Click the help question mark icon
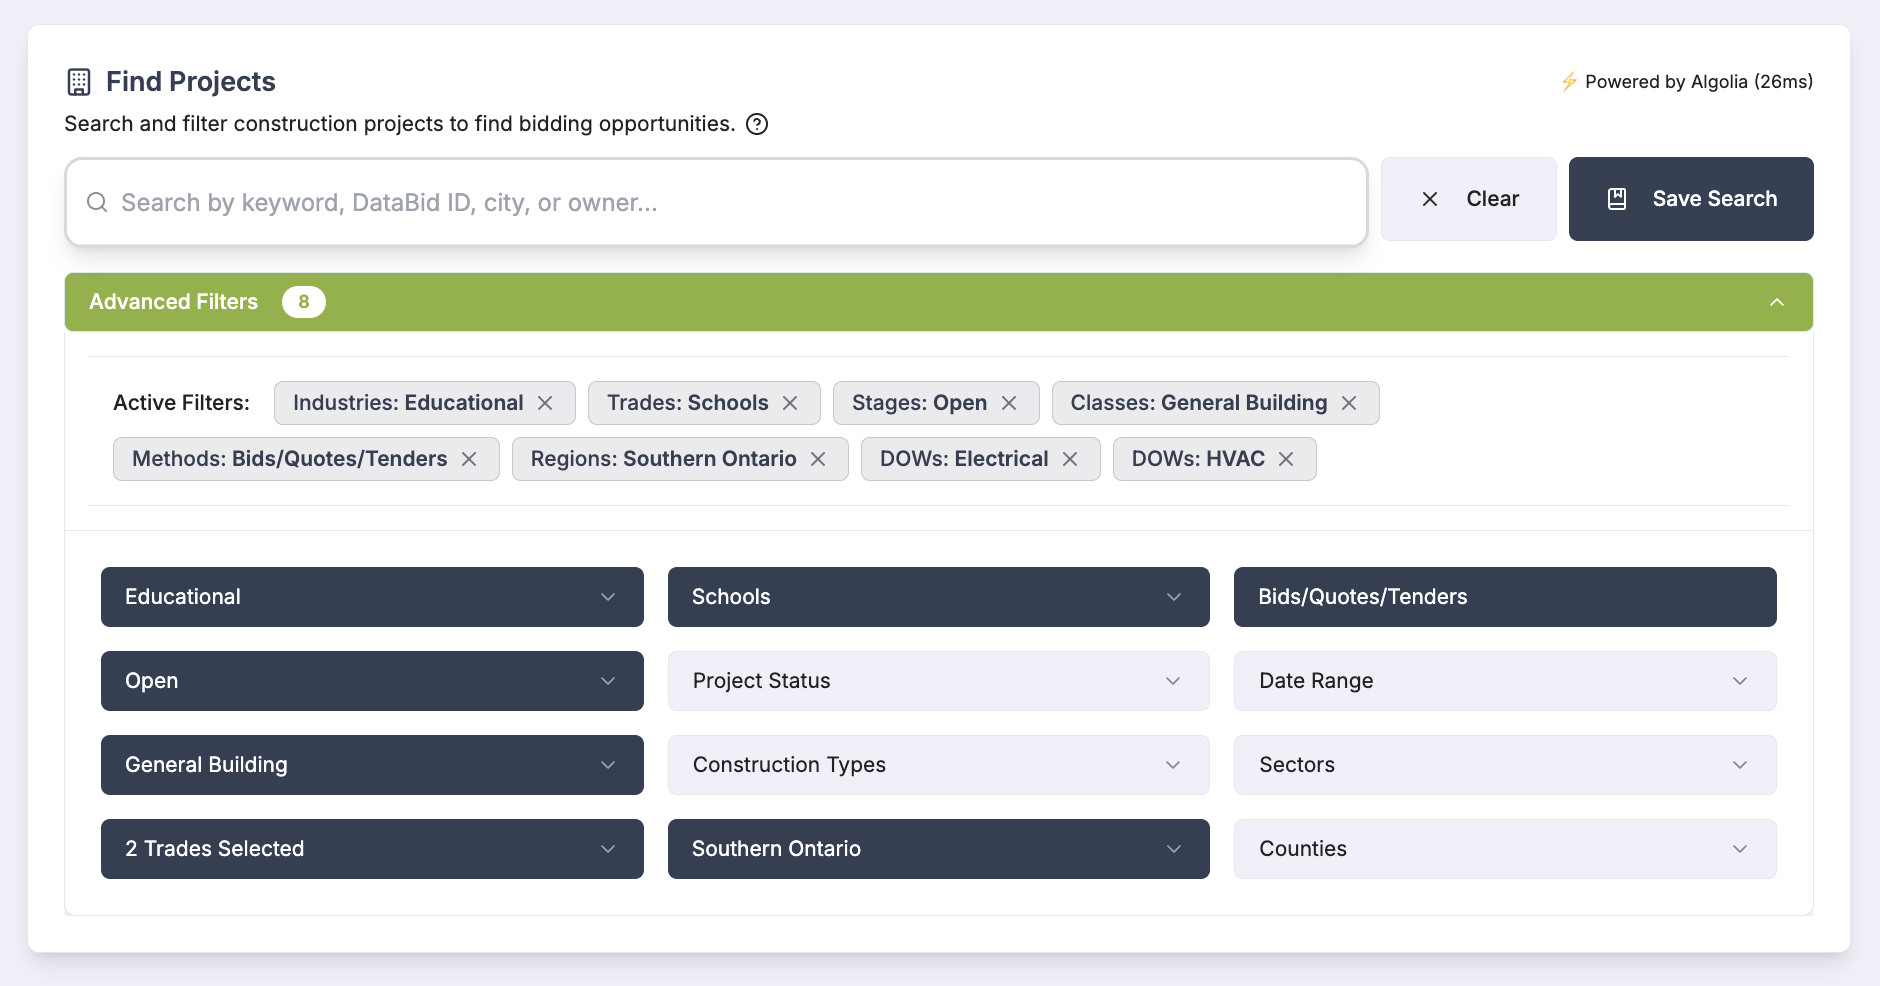The image size is (1880, 986). tap(757, 124)
